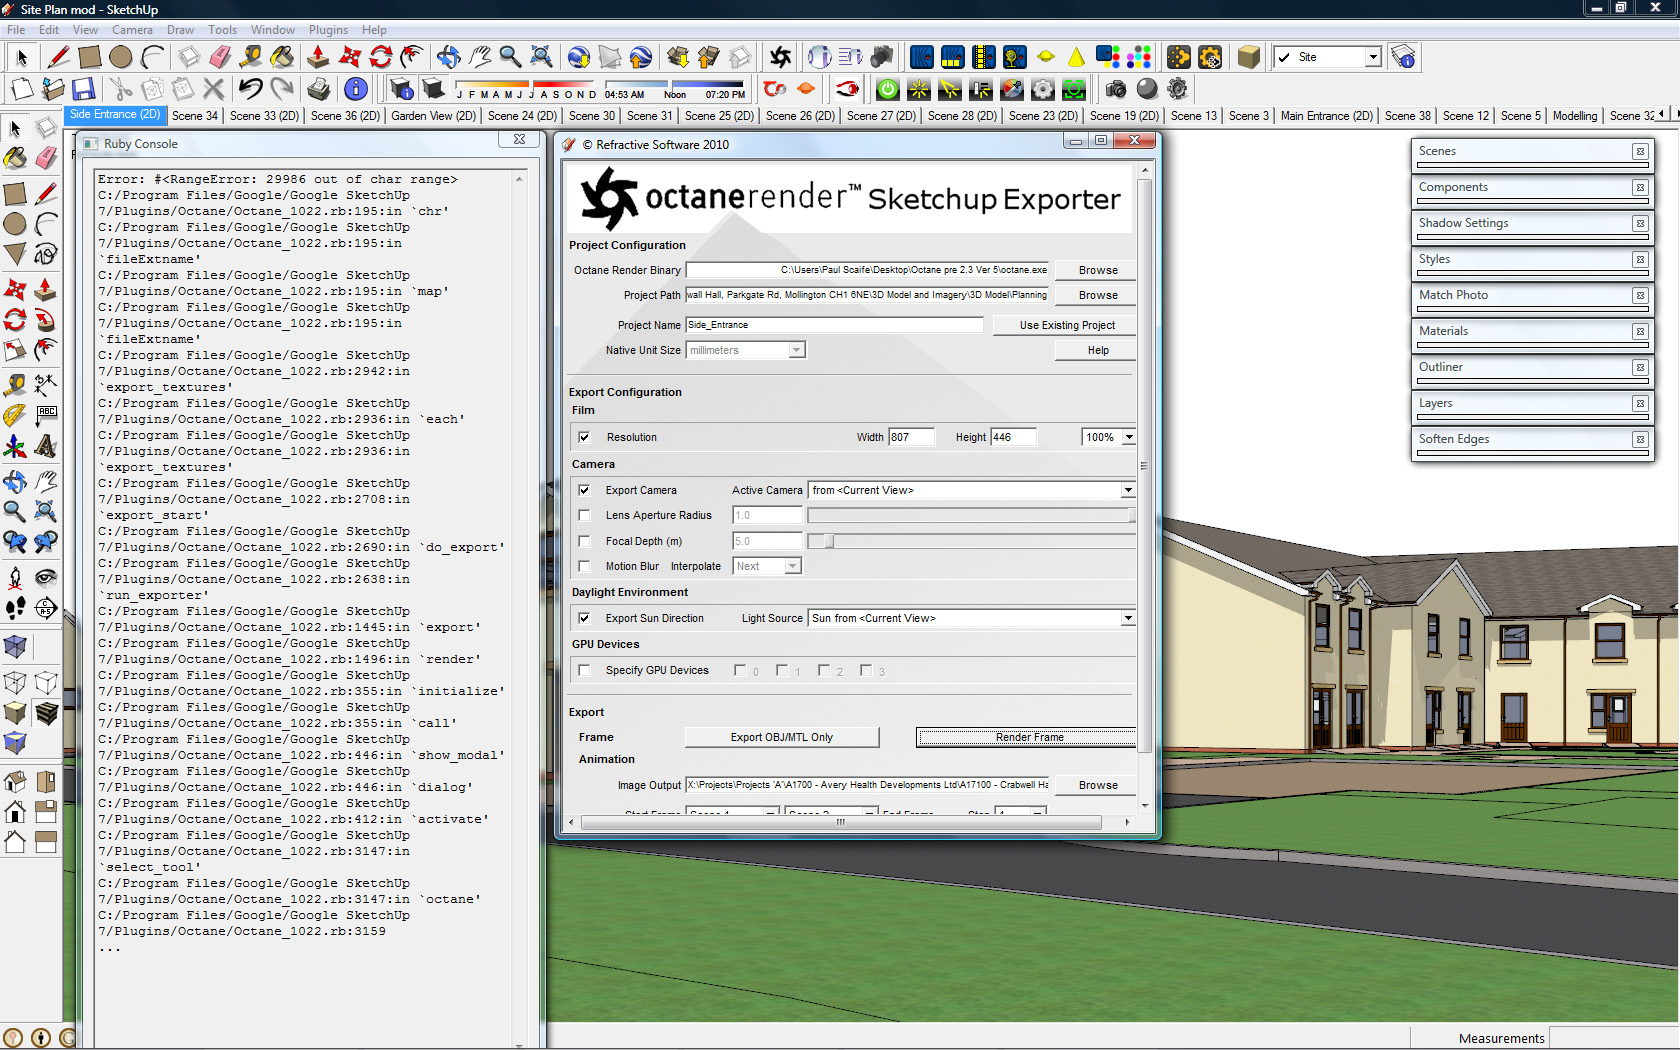
Task: Select the Protractor tool in left toolbar
Action: click(15, 415)
